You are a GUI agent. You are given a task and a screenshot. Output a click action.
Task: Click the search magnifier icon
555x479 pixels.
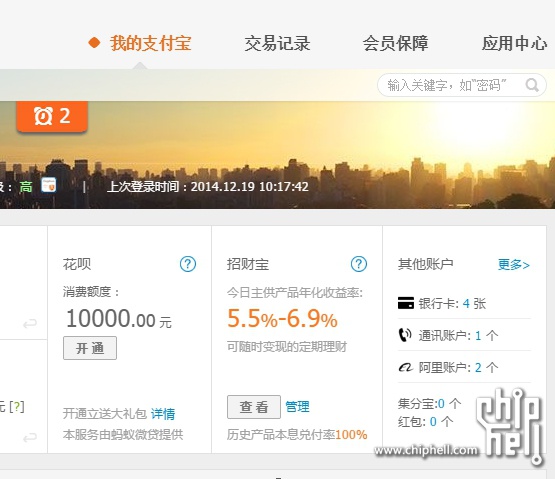[532, 85]
